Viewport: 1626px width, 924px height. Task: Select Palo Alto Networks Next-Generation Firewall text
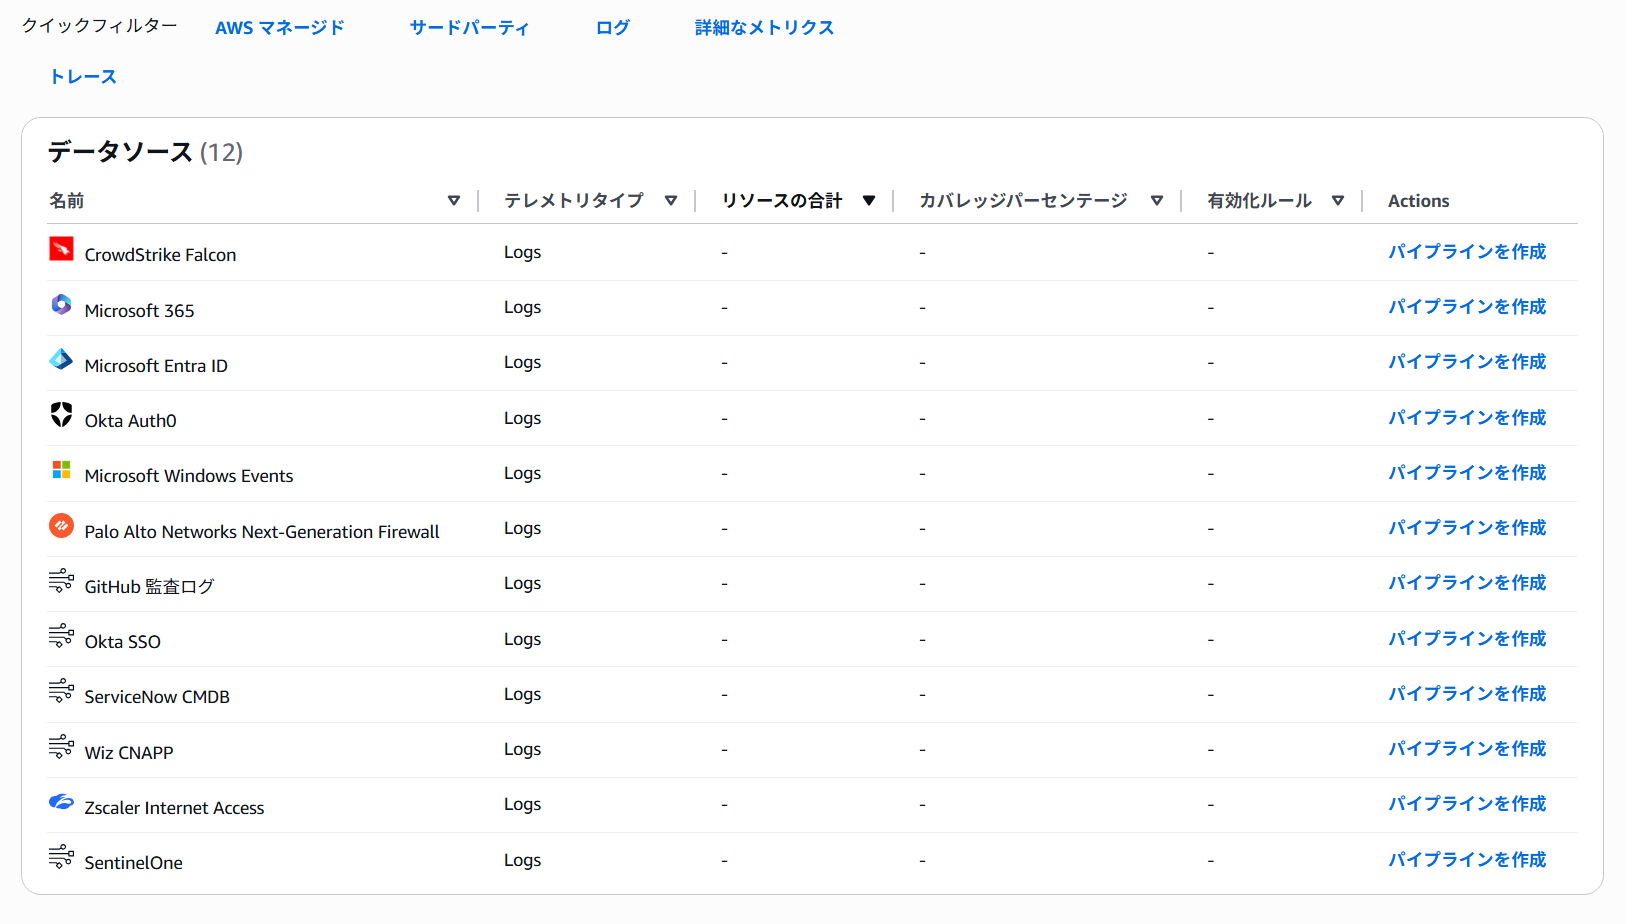[x=262, y=532]
